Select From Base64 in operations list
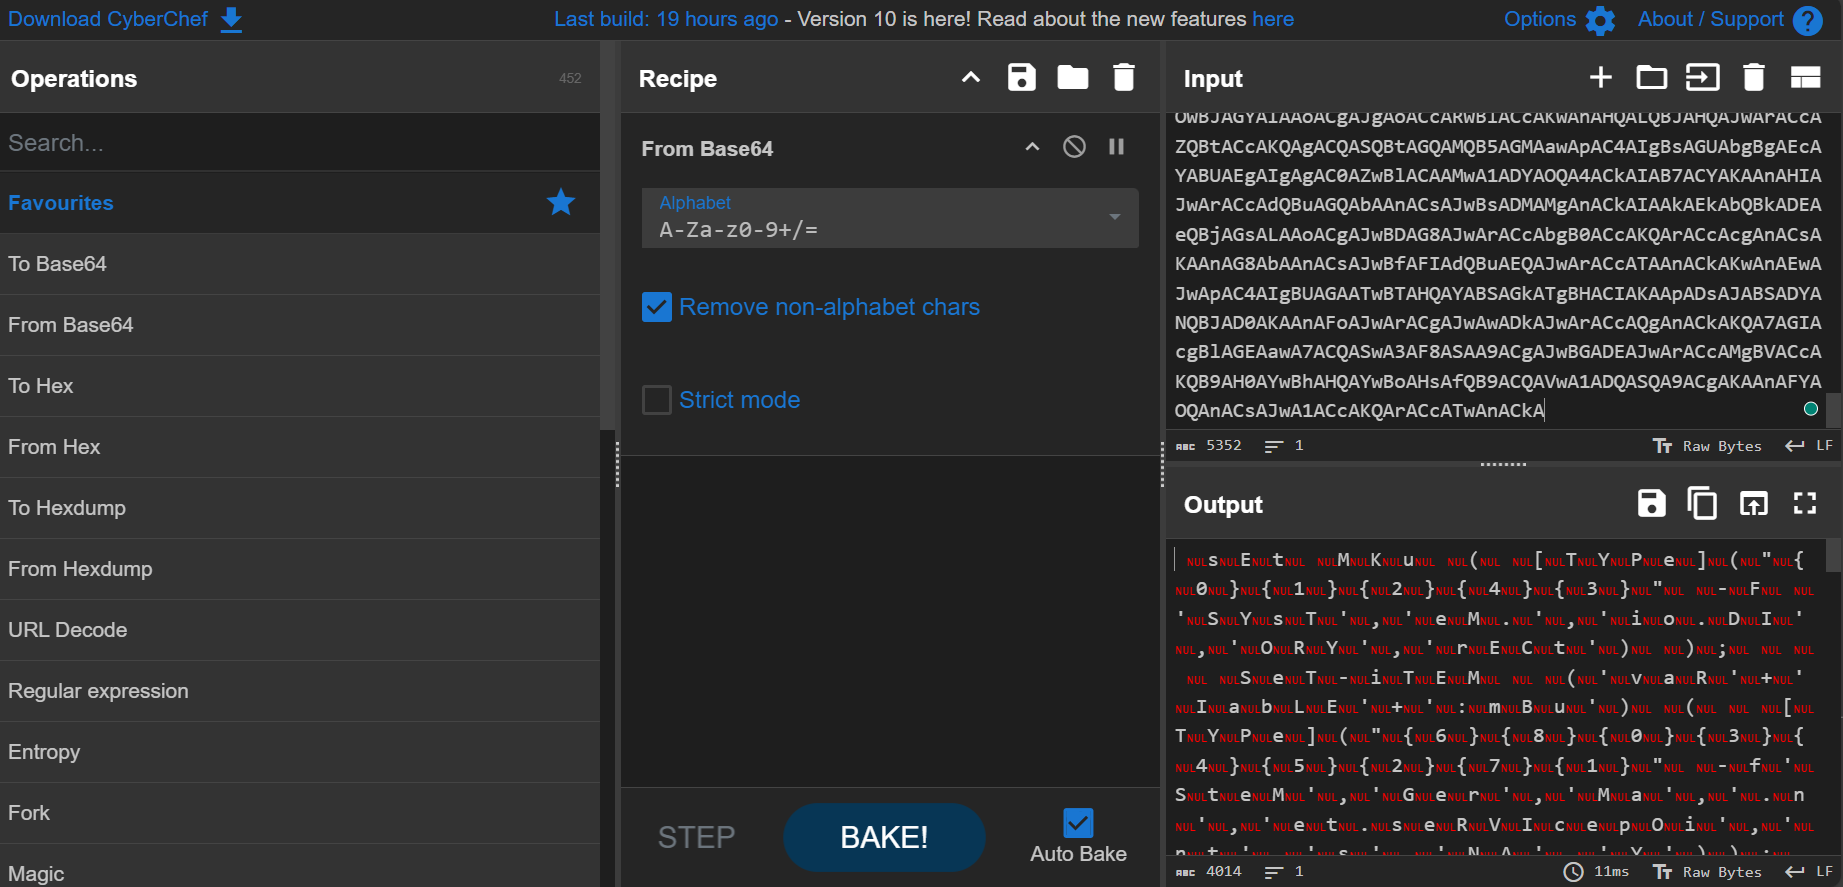The image size is (1843, 887). click(300, 325)
